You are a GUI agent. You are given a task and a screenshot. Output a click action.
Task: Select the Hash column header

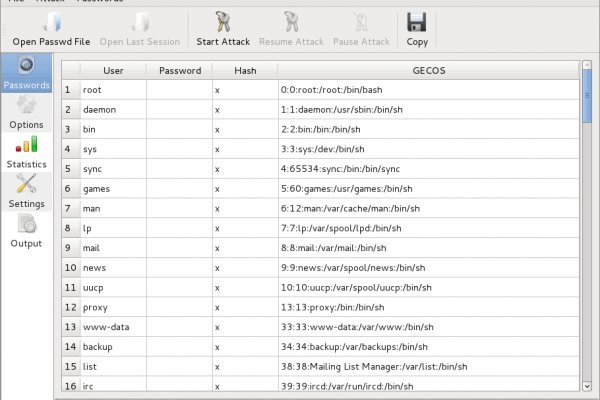[245, 71]
